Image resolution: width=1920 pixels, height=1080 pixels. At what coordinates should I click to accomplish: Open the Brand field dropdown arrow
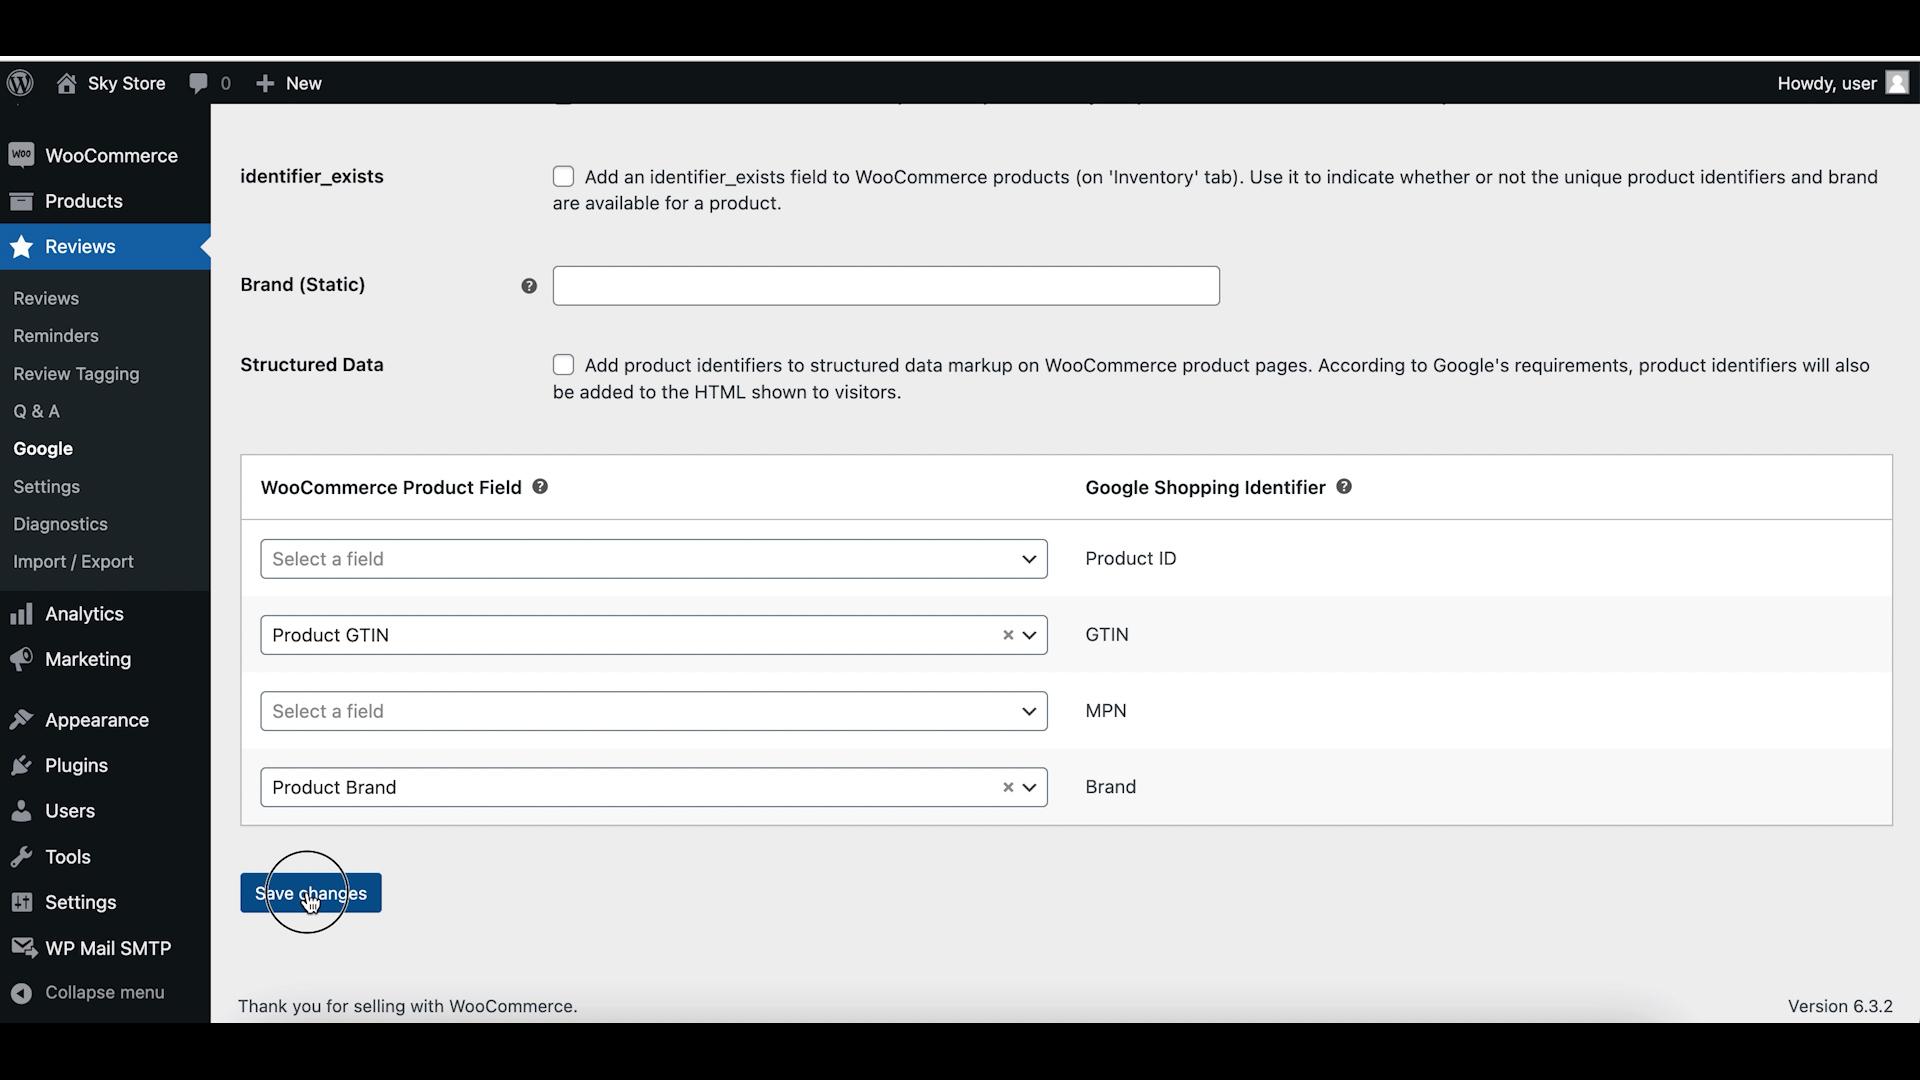coord(1029,787)
